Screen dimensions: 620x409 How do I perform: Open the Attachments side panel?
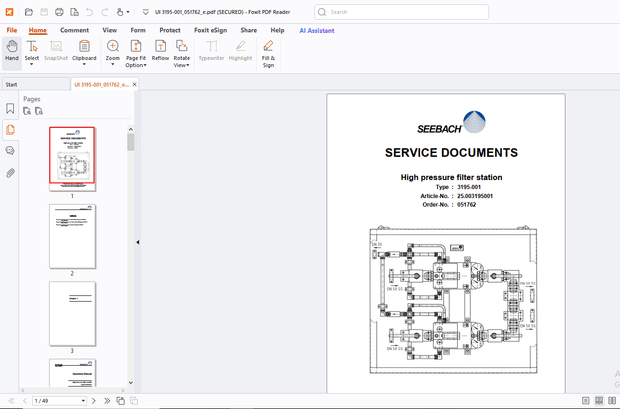click(10, 173)
